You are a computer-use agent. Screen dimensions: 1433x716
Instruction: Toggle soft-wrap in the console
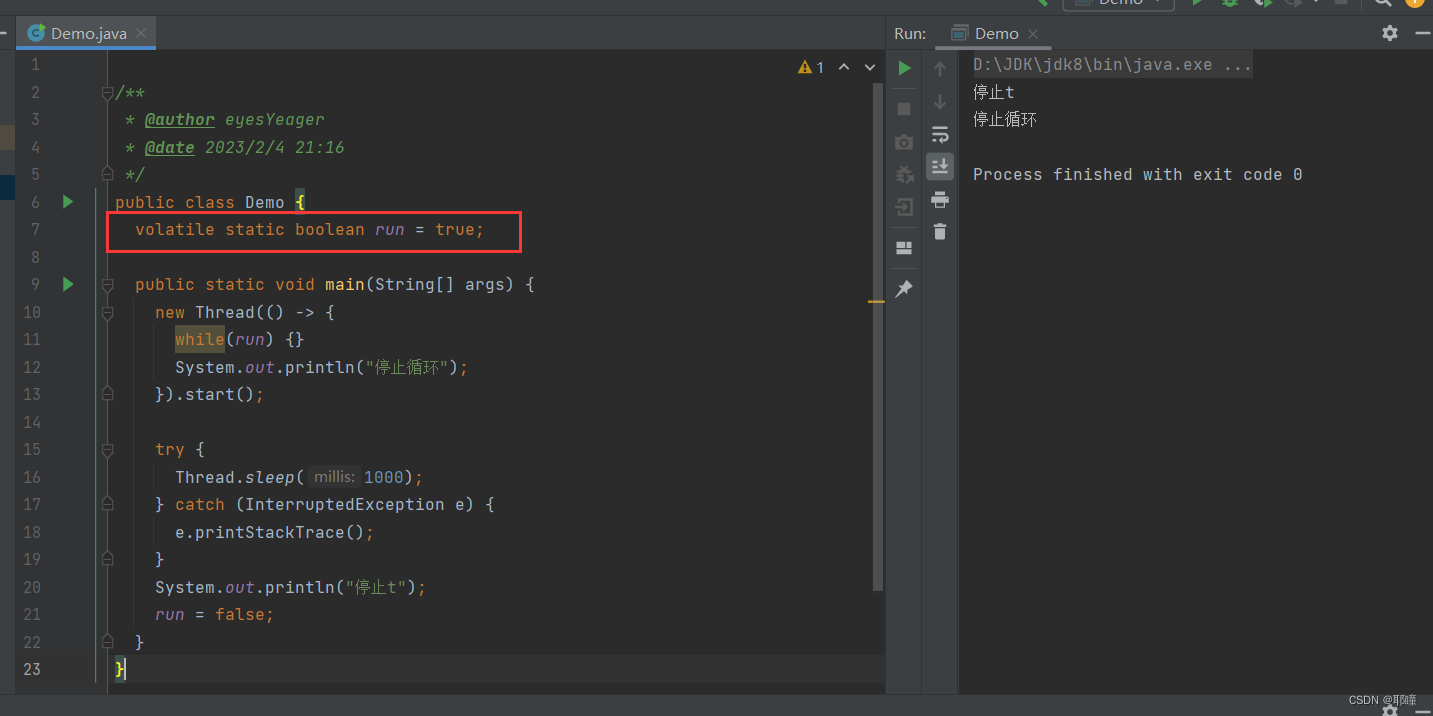939,135
